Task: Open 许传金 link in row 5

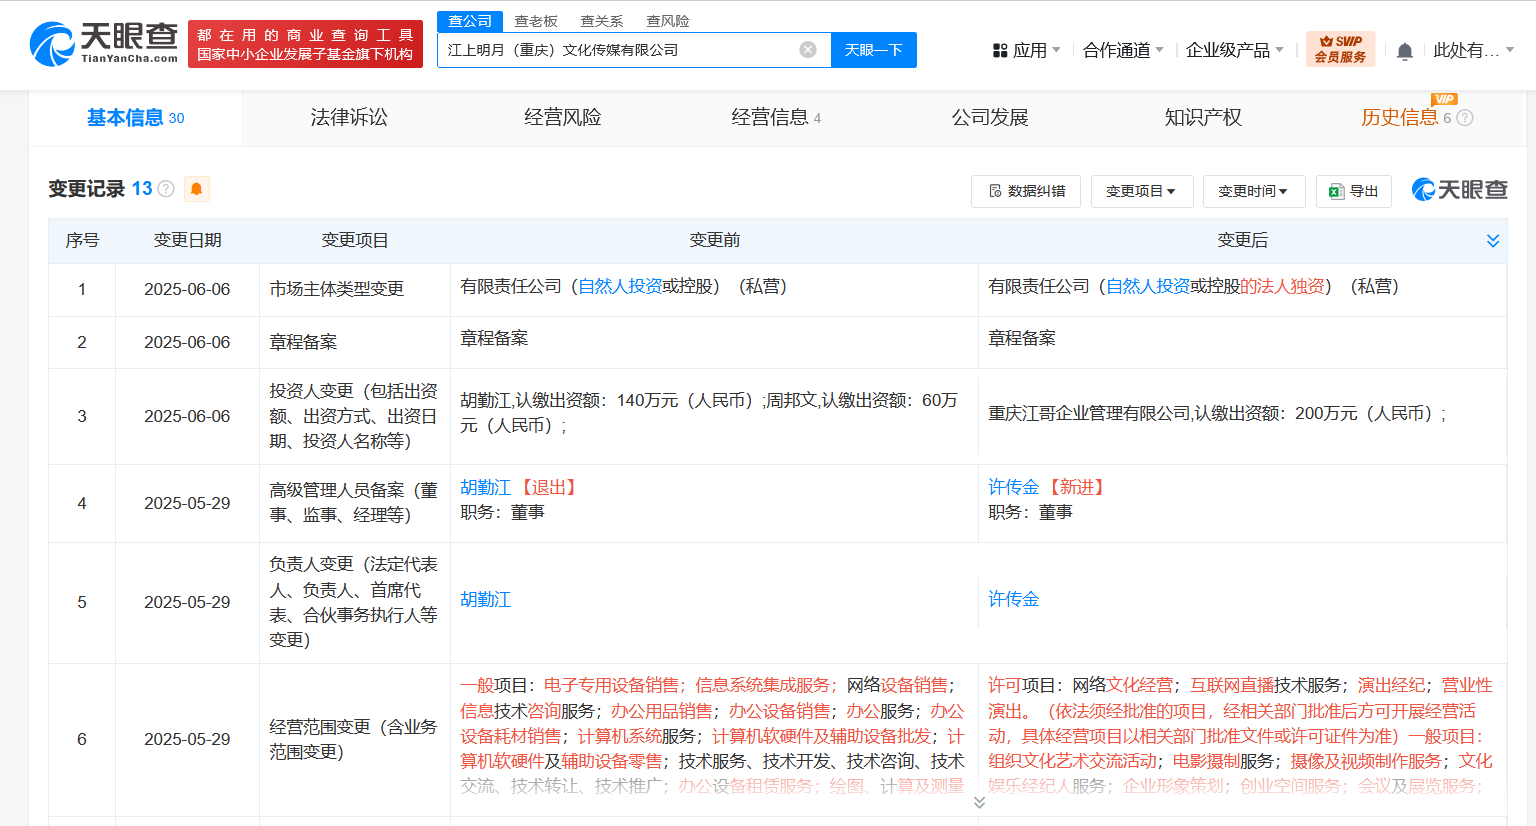Action: [1014, 599]
